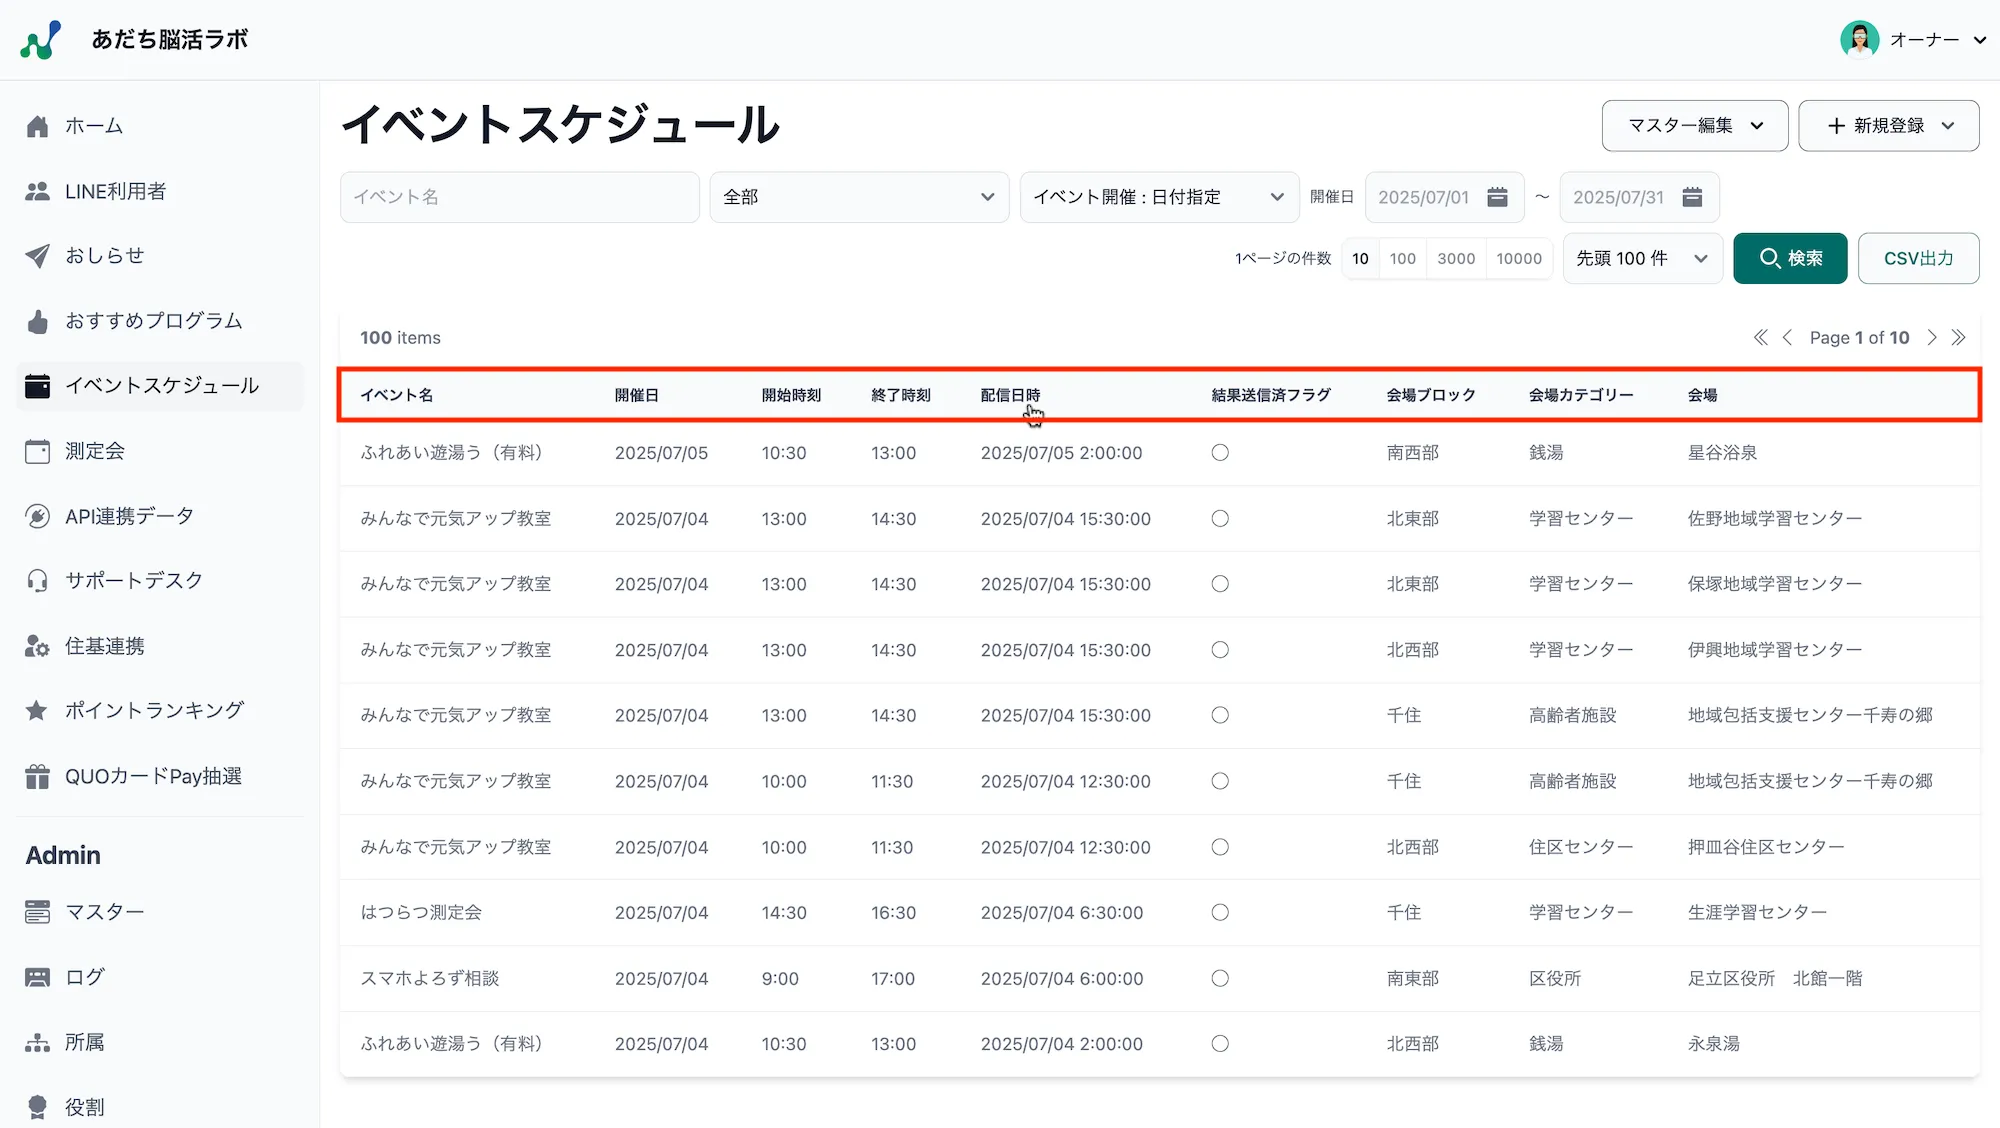Toggle result flag for 星谷浴泉 row
2000x1128 pixels.
tap(1220, 453)
